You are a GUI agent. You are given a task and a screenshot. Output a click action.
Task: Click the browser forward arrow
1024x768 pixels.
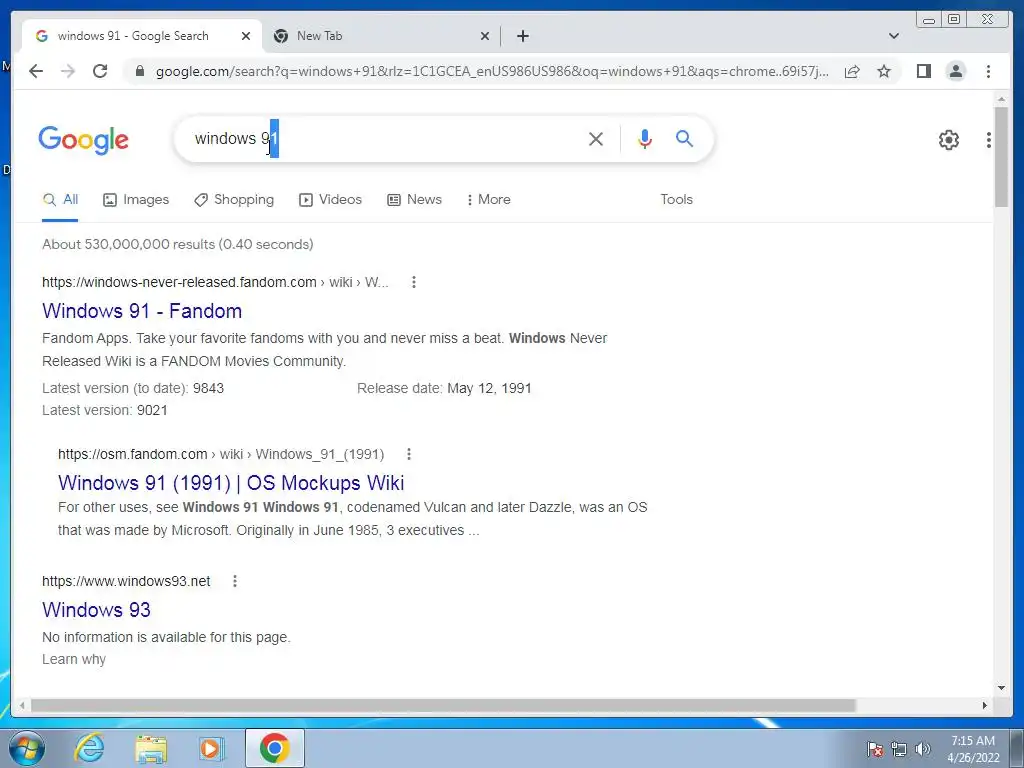pyautogui.click(x=68, y=71)
